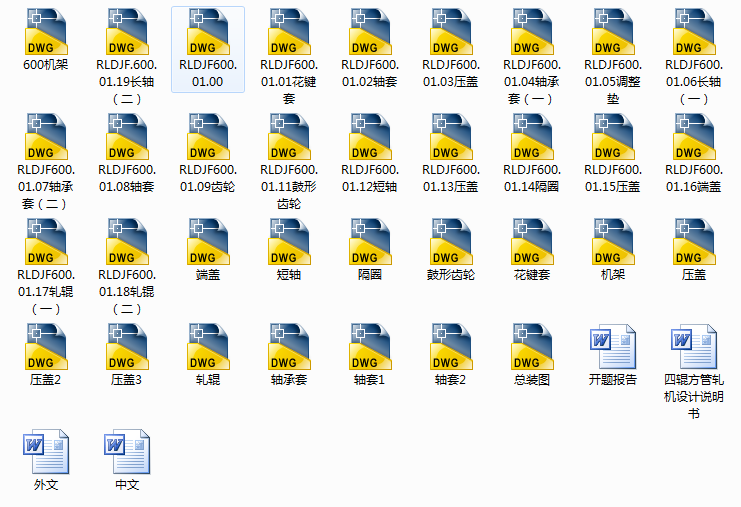Select the 机架 DWG file icon
The width and height of the screenshot is (741, 507).
click(613, 241)
